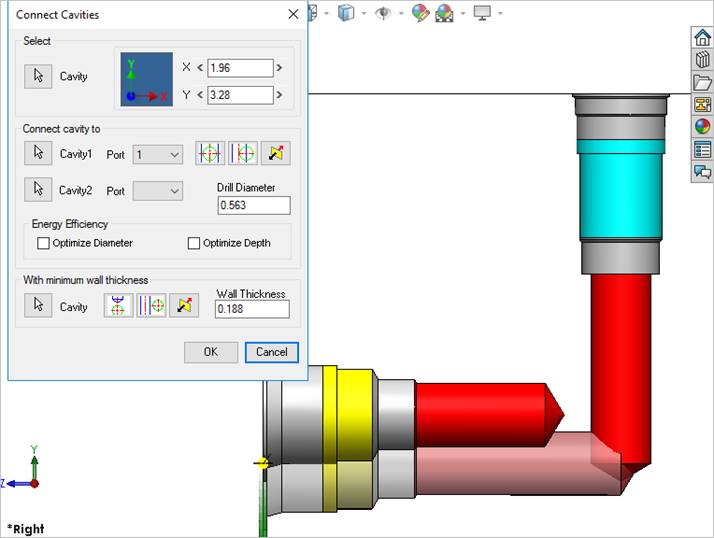Enable the Optimize Depth checkbox
Screen dimensions: 714x538
pos(194,243)
